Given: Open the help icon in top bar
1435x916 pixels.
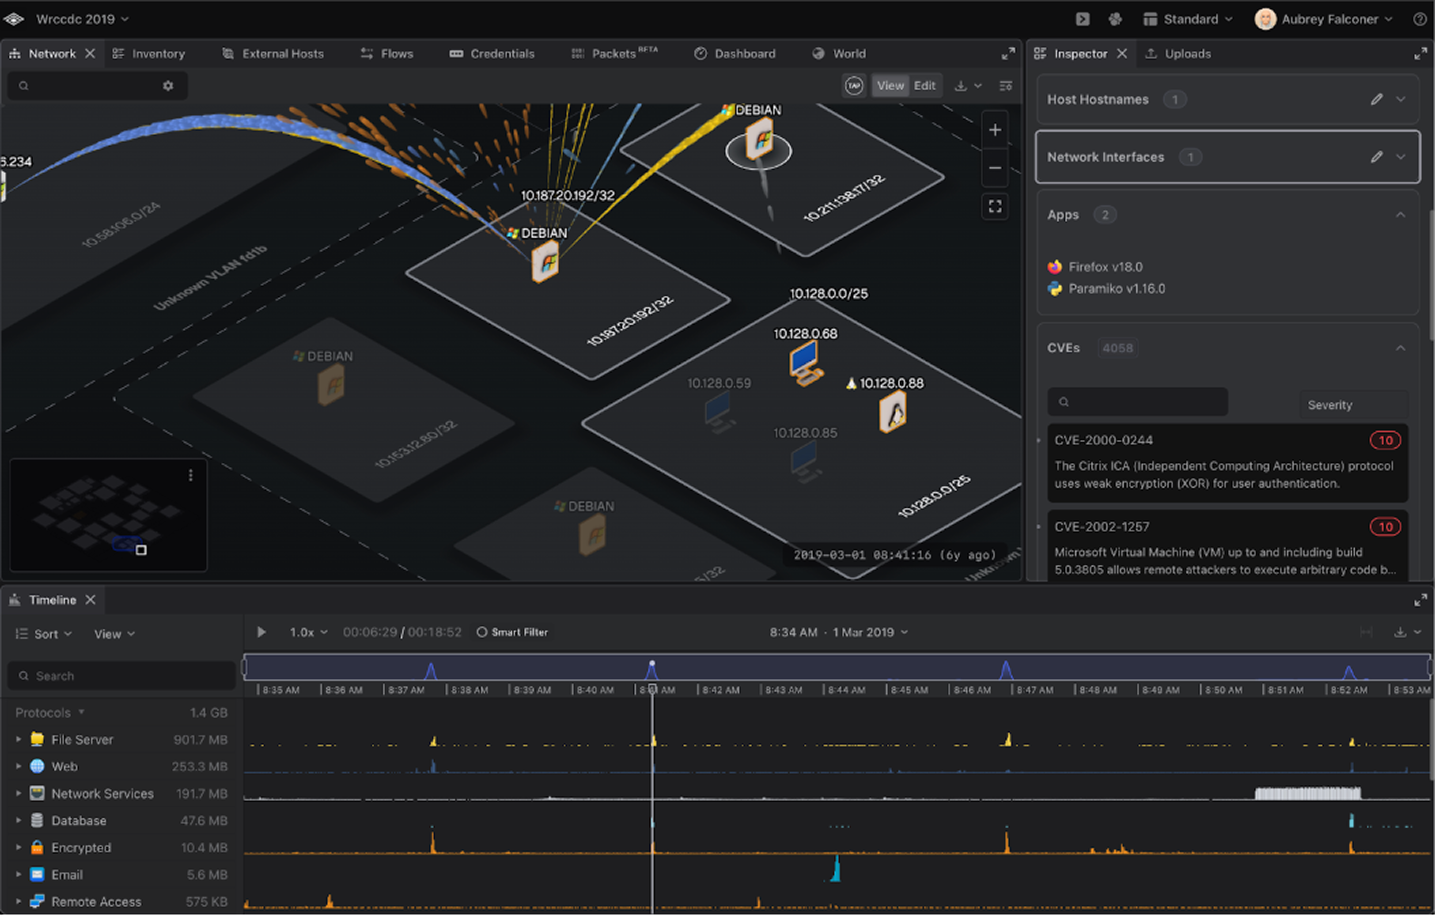Looking at the screenshot, I should point(1419,19).
